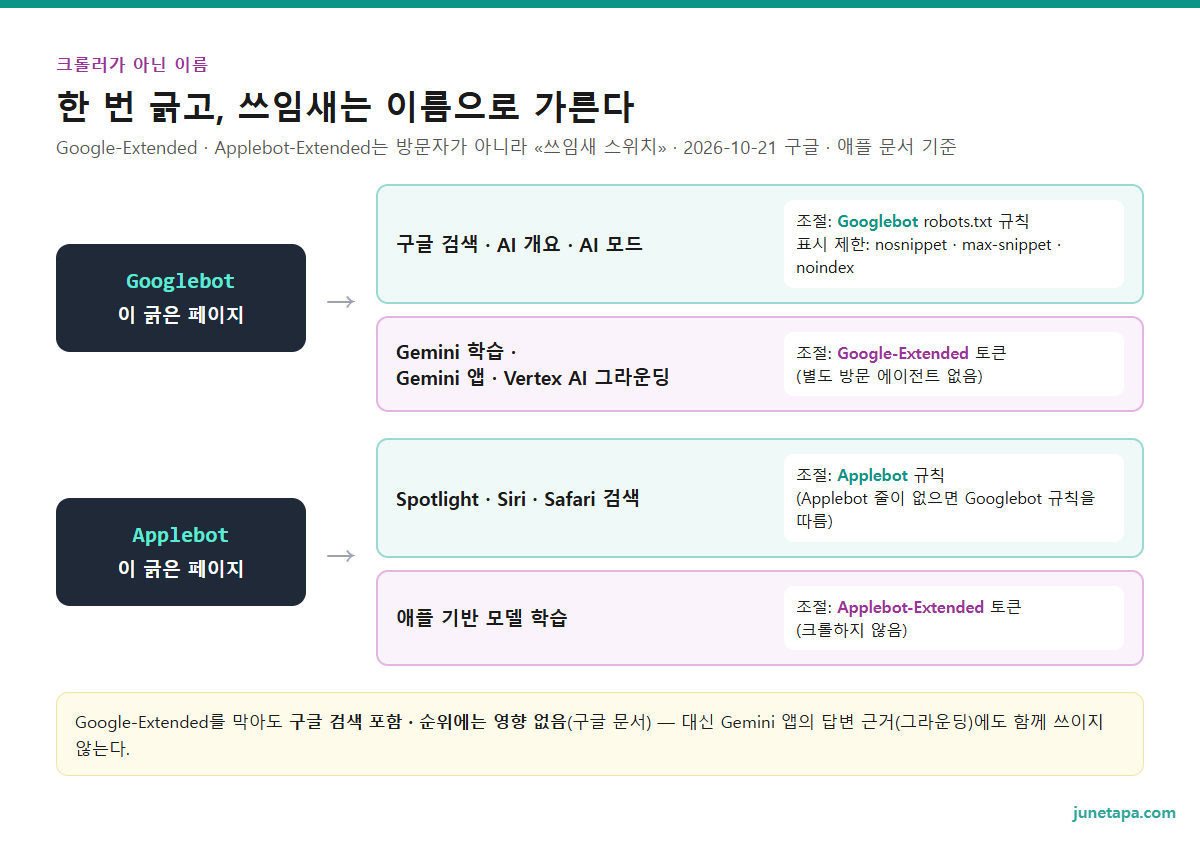Select the dark Applebot source box
This screenshot has height=841, width=1200.
point(181,552)
